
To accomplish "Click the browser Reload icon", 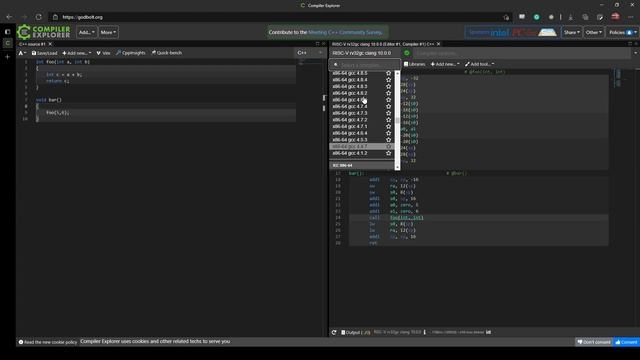I will (x=38, y=17).
